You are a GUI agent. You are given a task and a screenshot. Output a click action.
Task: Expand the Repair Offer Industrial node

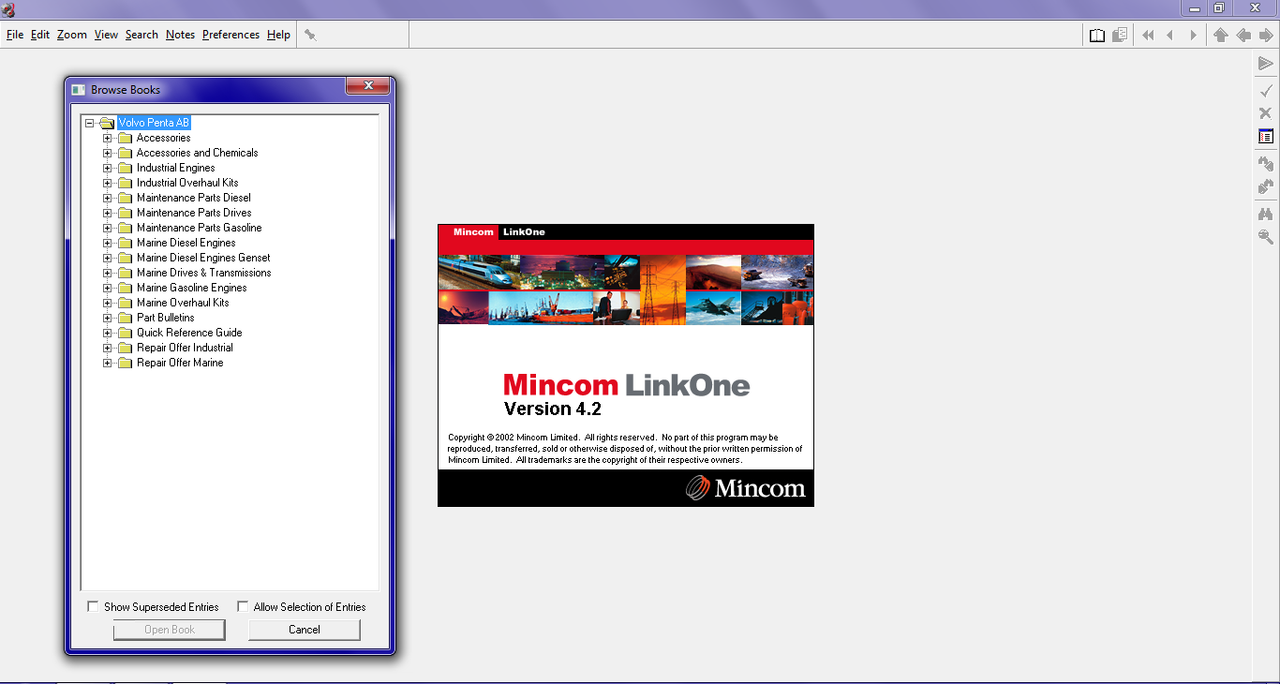[x=108, y=348]
